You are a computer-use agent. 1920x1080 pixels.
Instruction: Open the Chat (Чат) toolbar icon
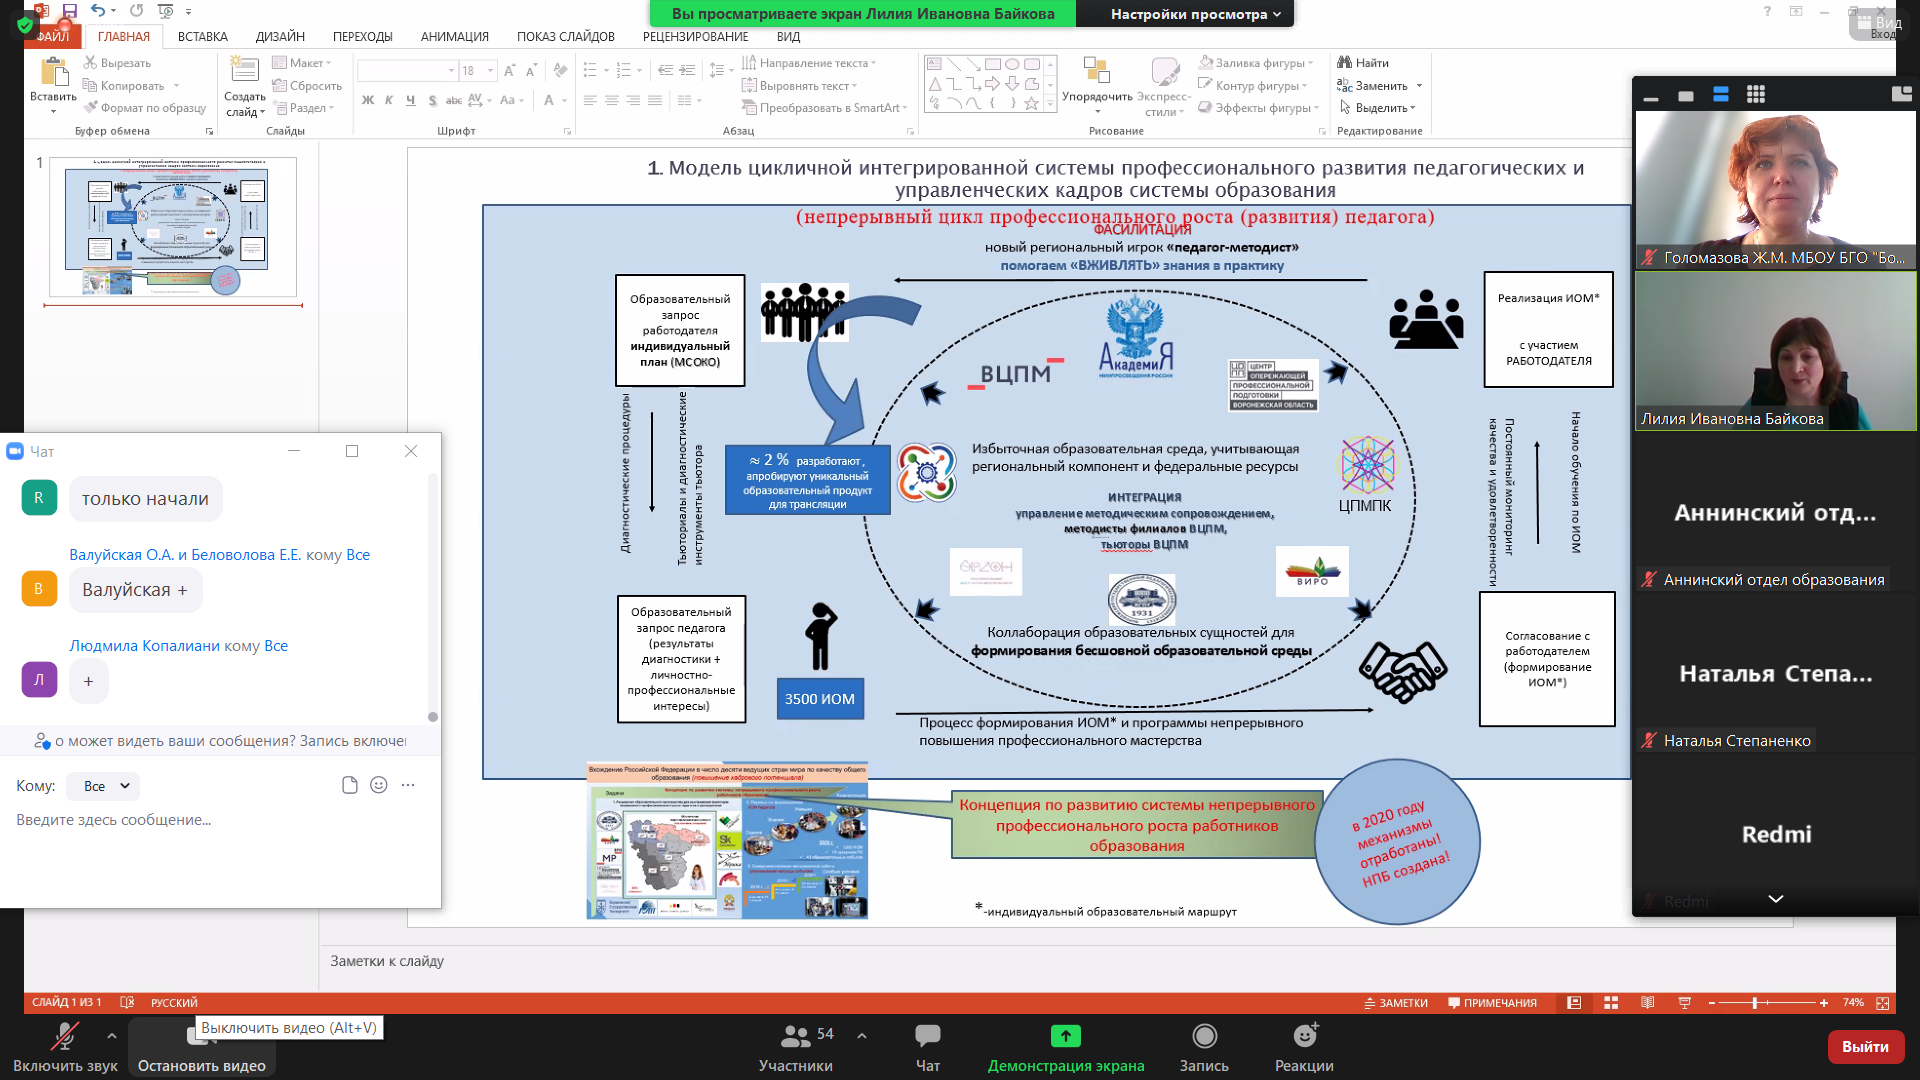(x=927, y=1036)
